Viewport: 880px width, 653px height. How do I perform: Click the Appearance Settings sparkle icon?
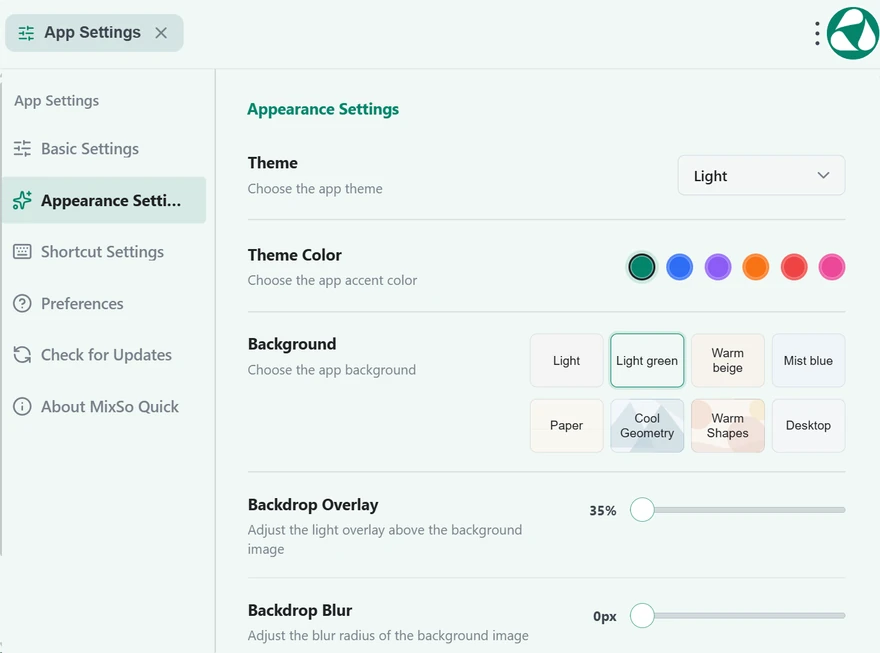tap(22, 200)
